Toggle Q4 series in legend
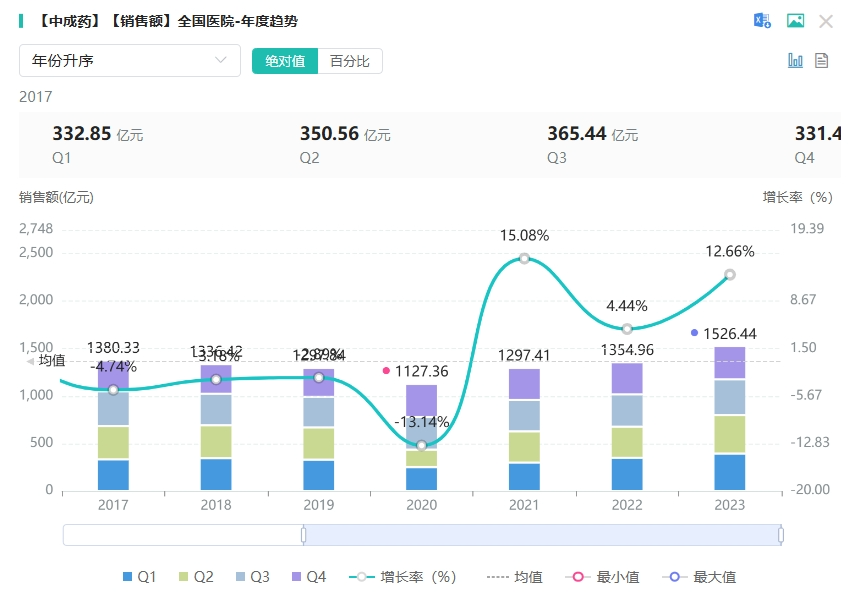854x596 pixels. click(308, 577)
